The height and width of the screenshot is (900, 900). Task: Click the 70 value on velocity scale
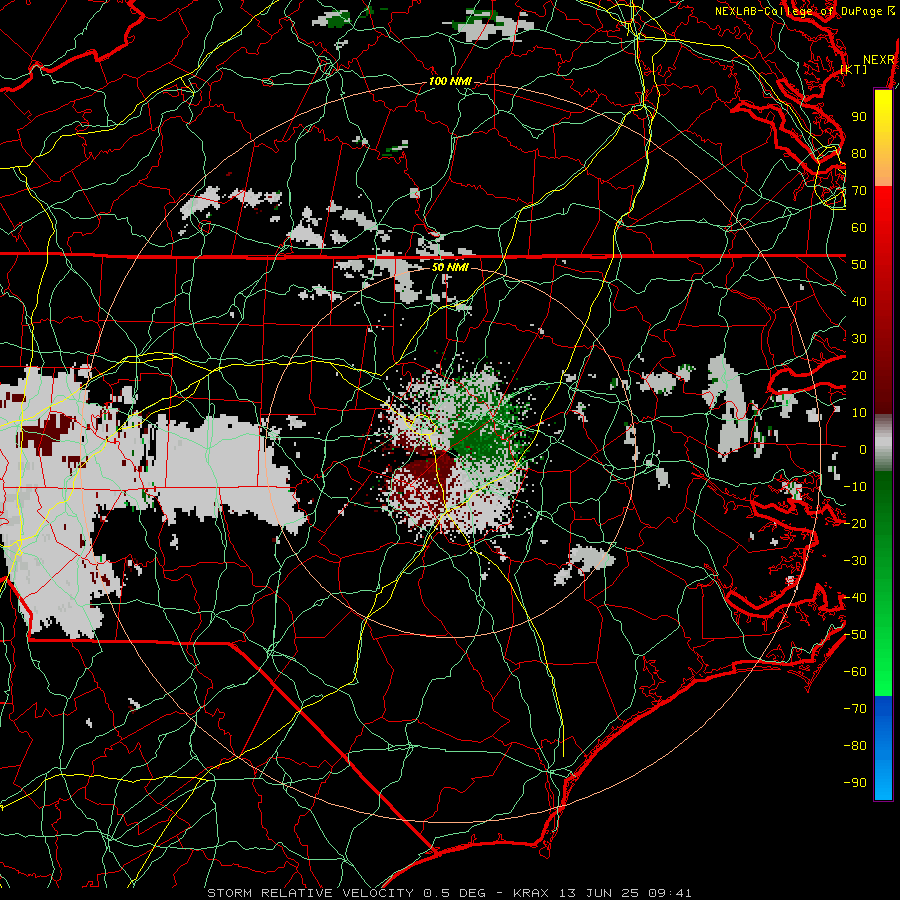point(859,191)
